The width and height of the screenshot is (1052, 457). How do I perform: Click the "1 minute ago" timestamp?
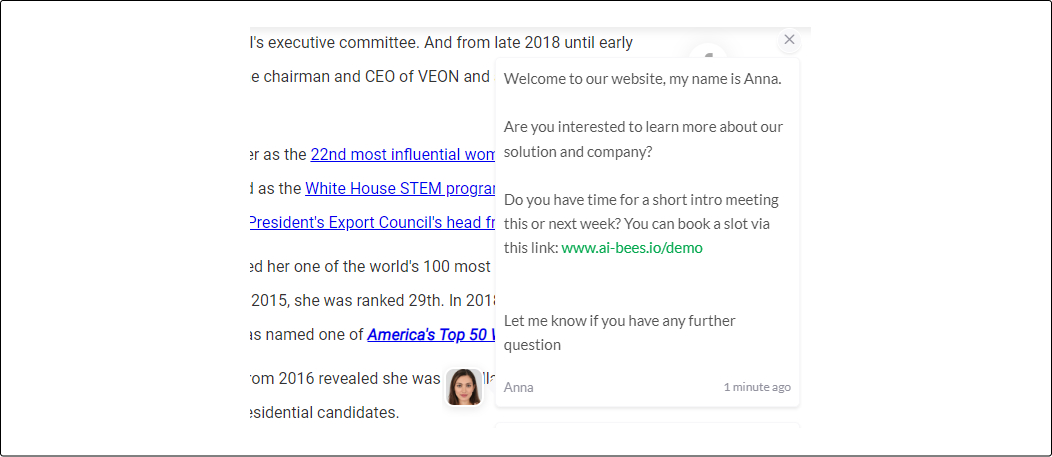[757, 387]
